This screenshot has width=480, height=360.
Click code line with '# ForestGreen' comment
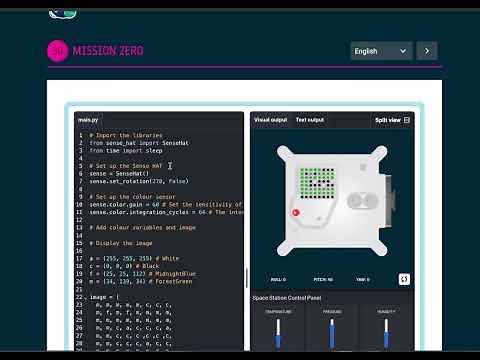click(141, 281)
